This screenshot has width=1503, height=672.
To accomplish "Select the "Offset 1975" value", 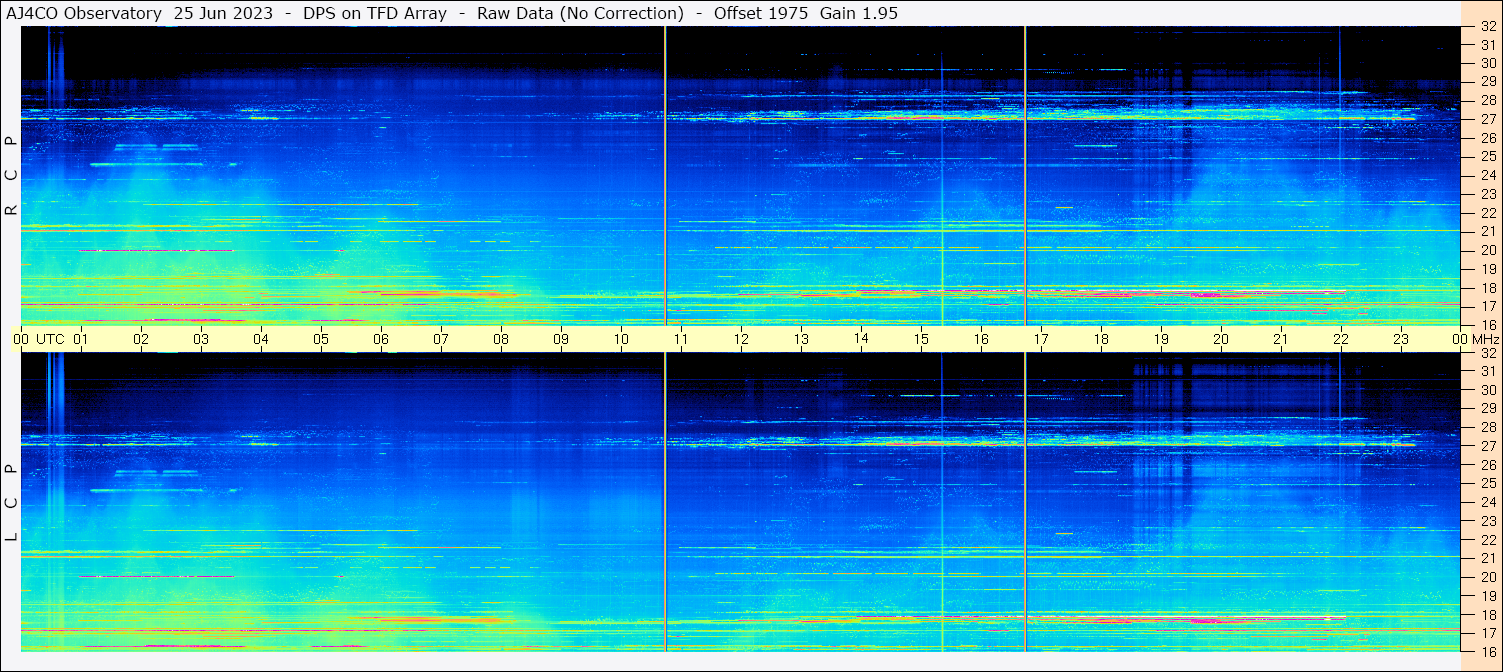I will click(760, 13).
